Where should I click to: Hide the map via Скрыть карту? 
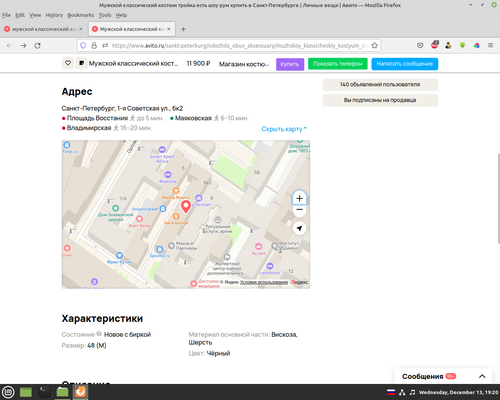click(284, 129)
